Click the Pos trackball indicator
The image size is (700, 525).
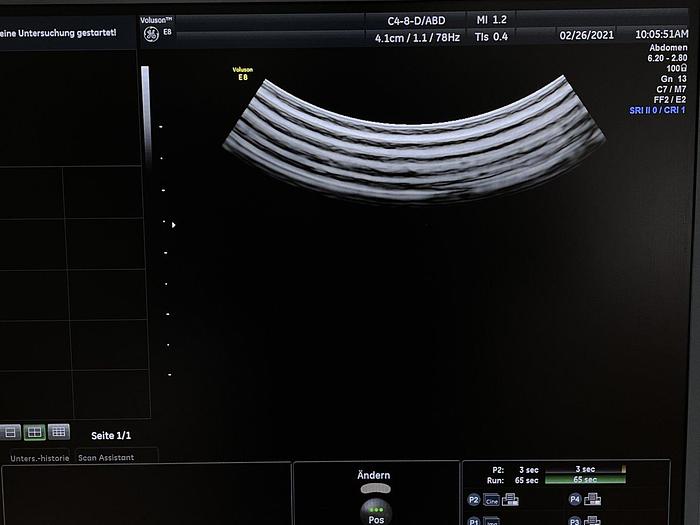click(x=376, y=512)
